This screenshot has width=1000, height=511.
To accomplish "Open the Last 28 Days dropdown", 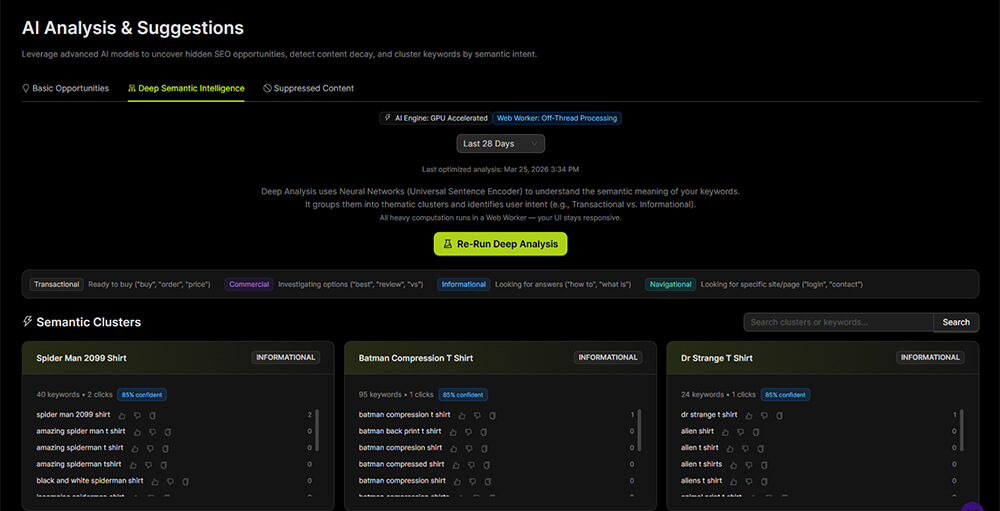I will (x=501, y=144).
